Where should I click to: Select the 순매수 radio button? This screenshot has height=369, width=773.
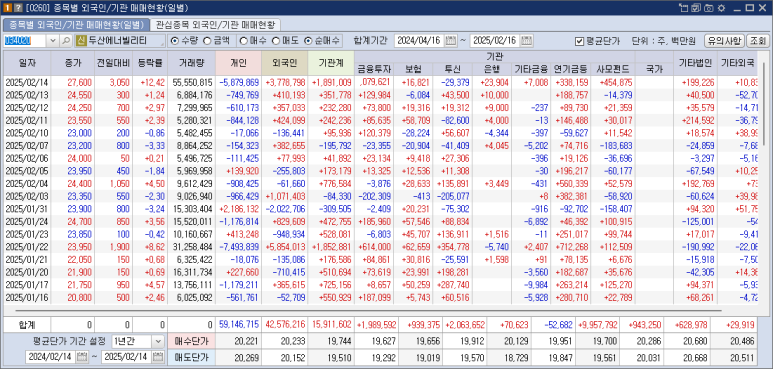click(x=308, y=41)
